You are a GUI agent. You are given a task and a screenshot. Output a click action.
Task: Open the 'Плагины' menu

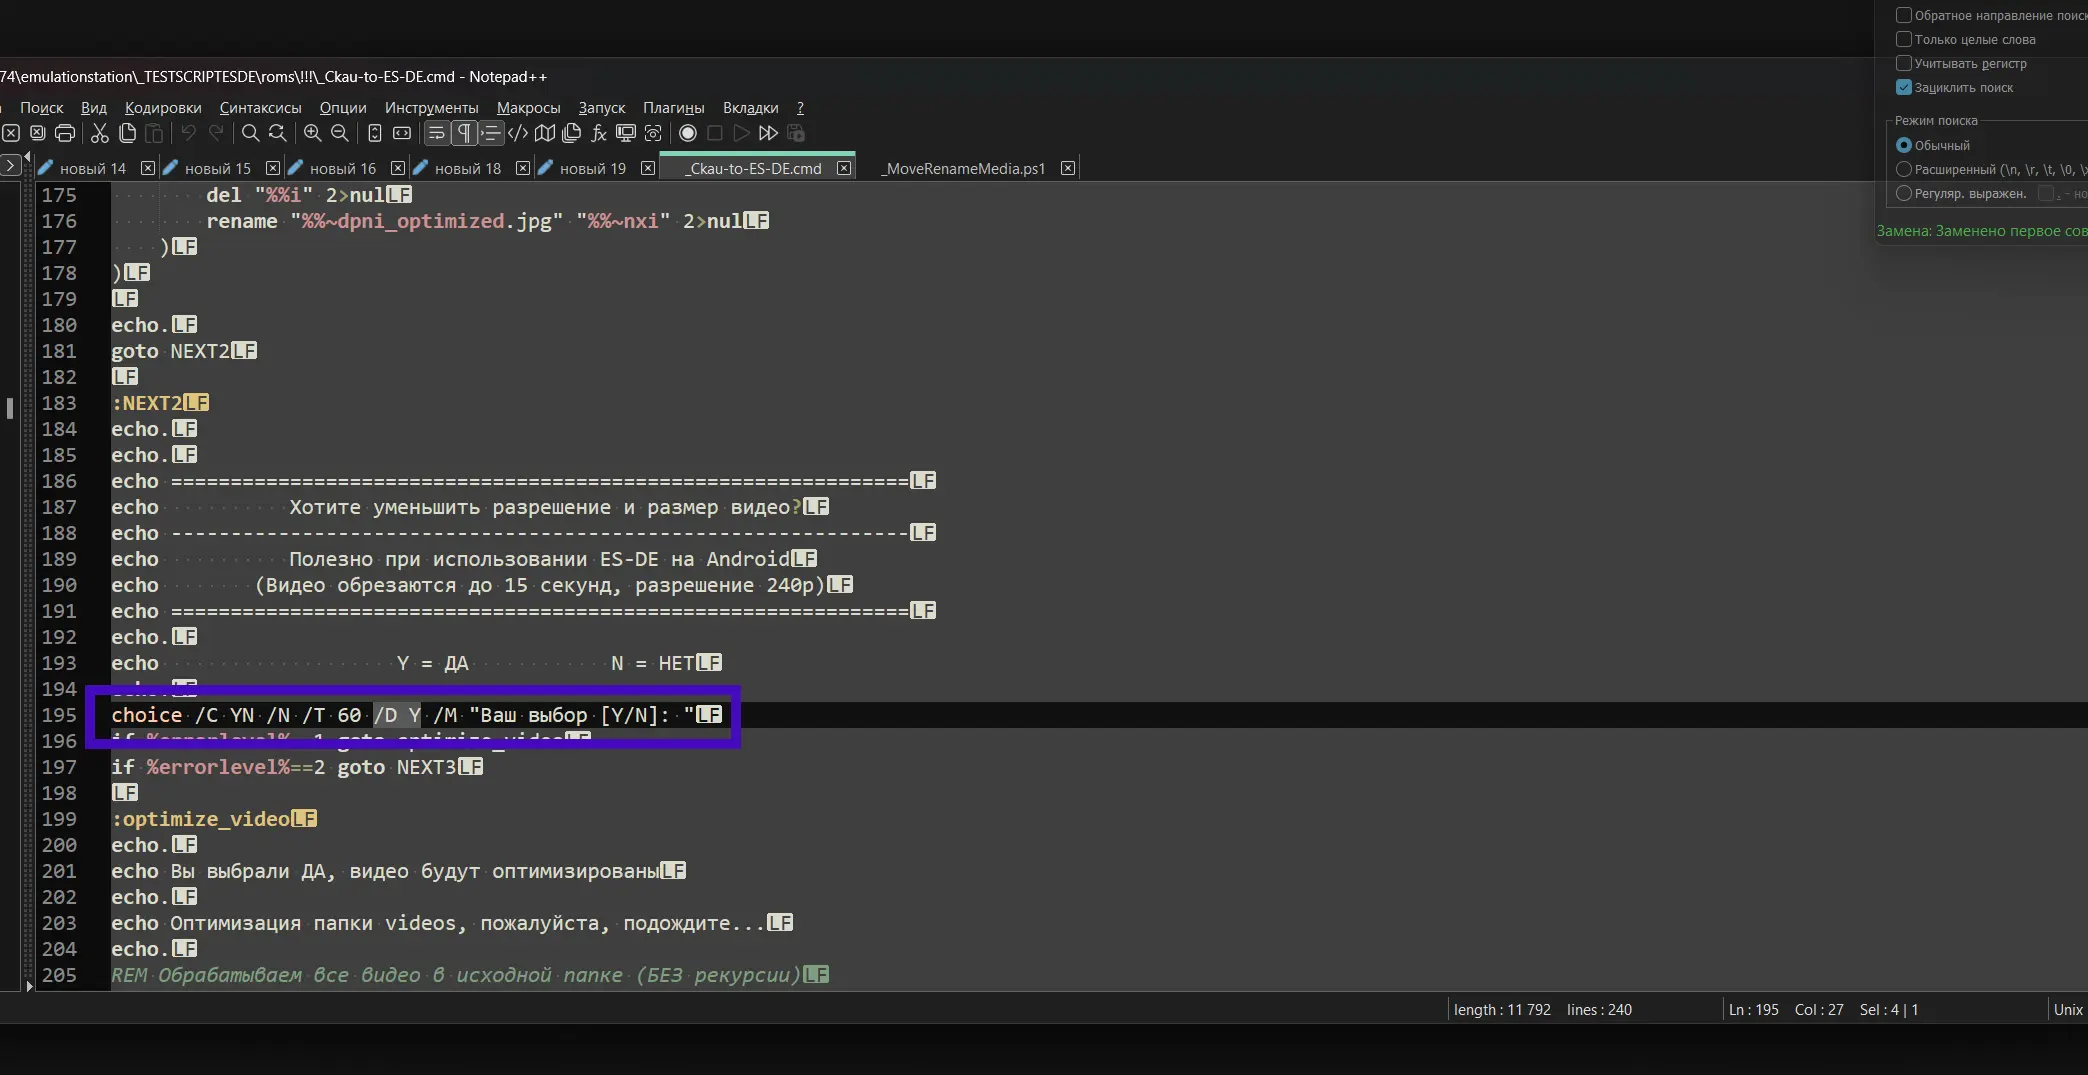click(x=673, y=108)
